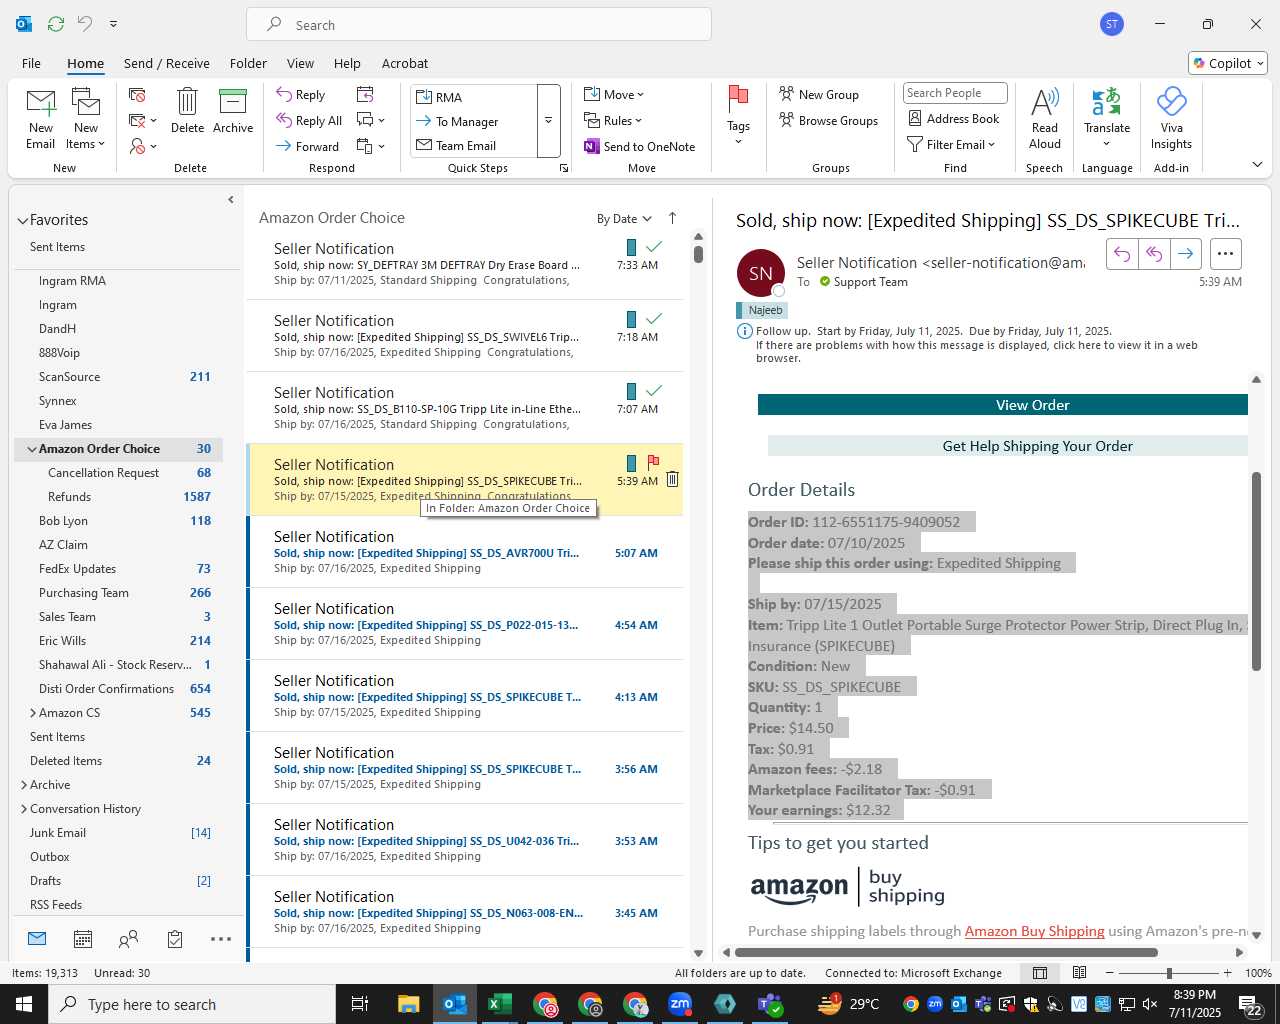This screenshot has height=1024, width=1280.
Task: Expand the Quick Steps gallery
Action: 548,121
